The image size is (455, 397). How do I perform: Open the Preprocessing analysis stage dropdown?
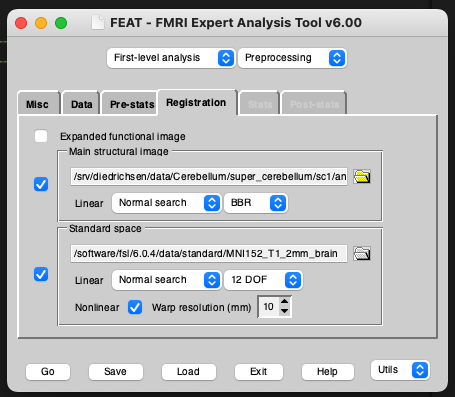[292, 58]
